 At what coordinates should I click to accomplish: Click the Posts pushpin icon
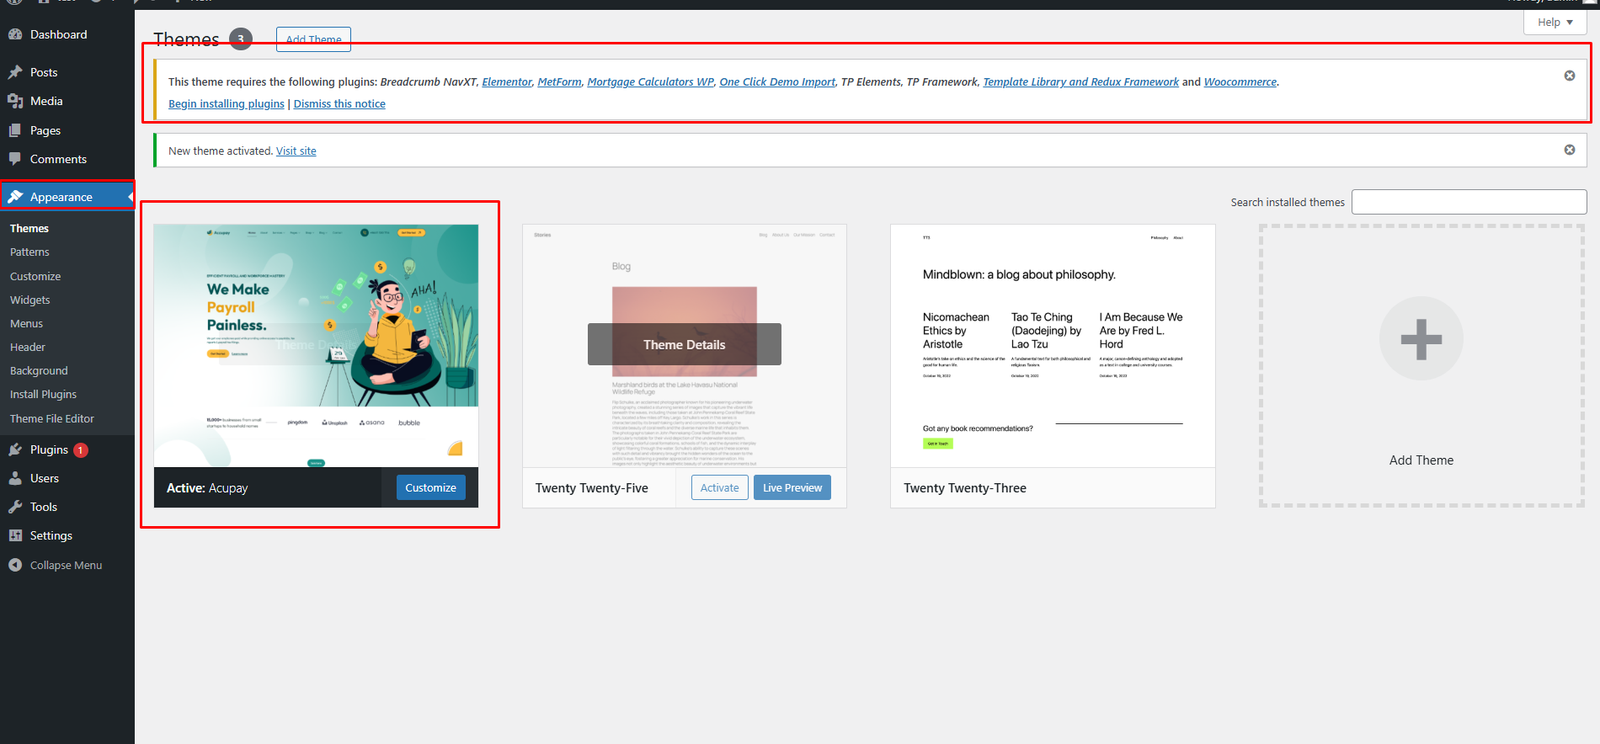(15, 73)
